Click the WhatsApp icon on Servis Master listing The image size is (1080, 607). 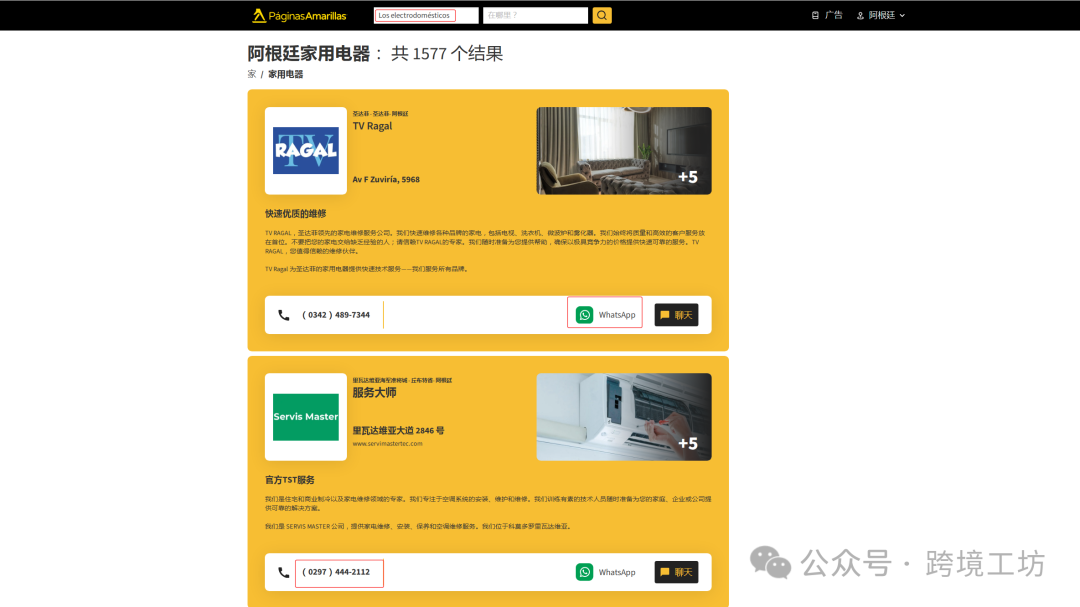click(x=584, y=572)
